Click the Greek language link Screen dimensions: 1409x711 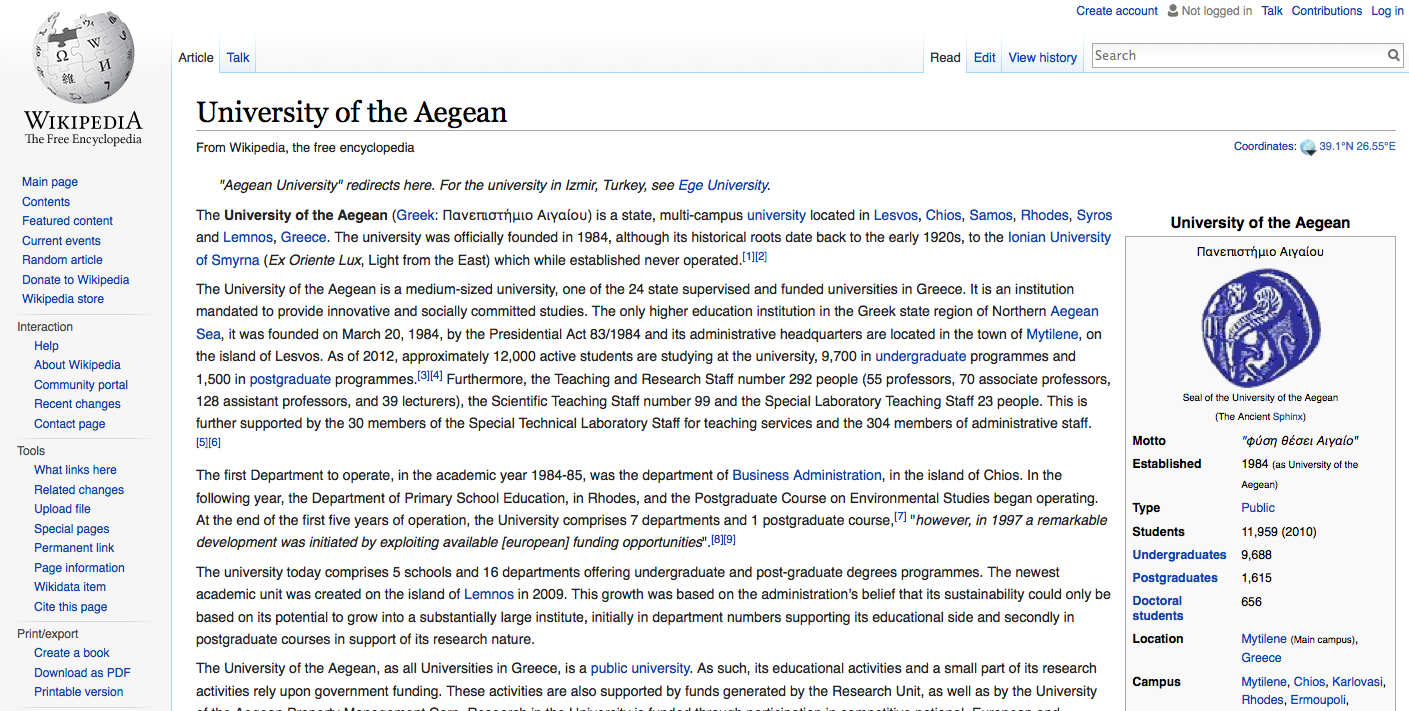tap(416, 215)
